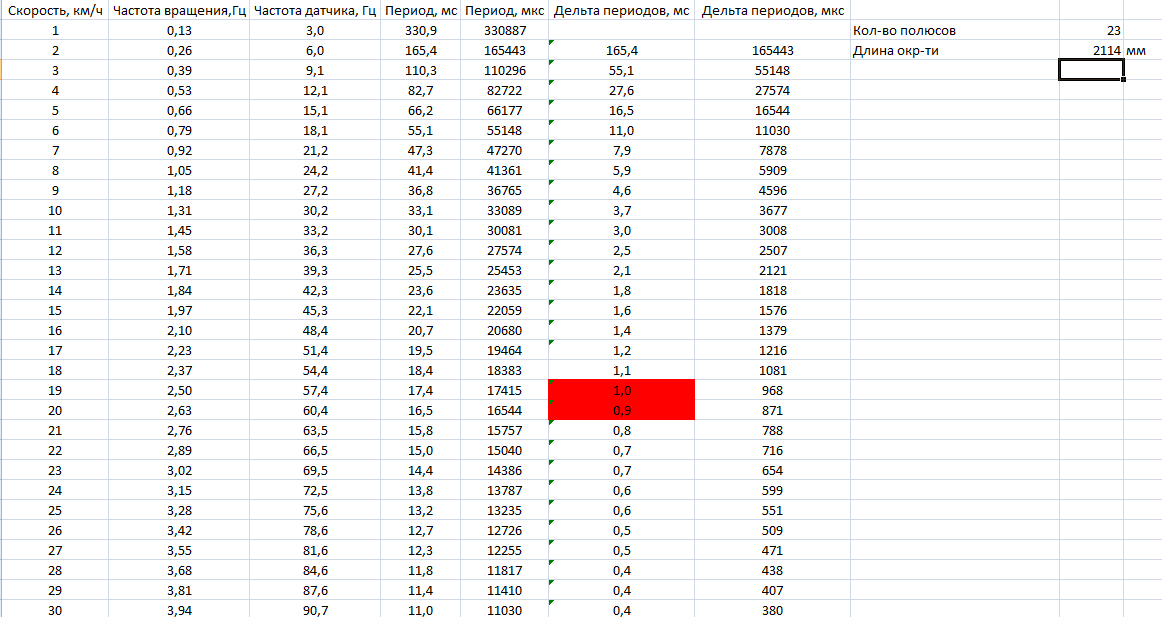Select the 'Частота вращения,Гц' column header cell
The image size is (1162, 617).
coord(179,11)
